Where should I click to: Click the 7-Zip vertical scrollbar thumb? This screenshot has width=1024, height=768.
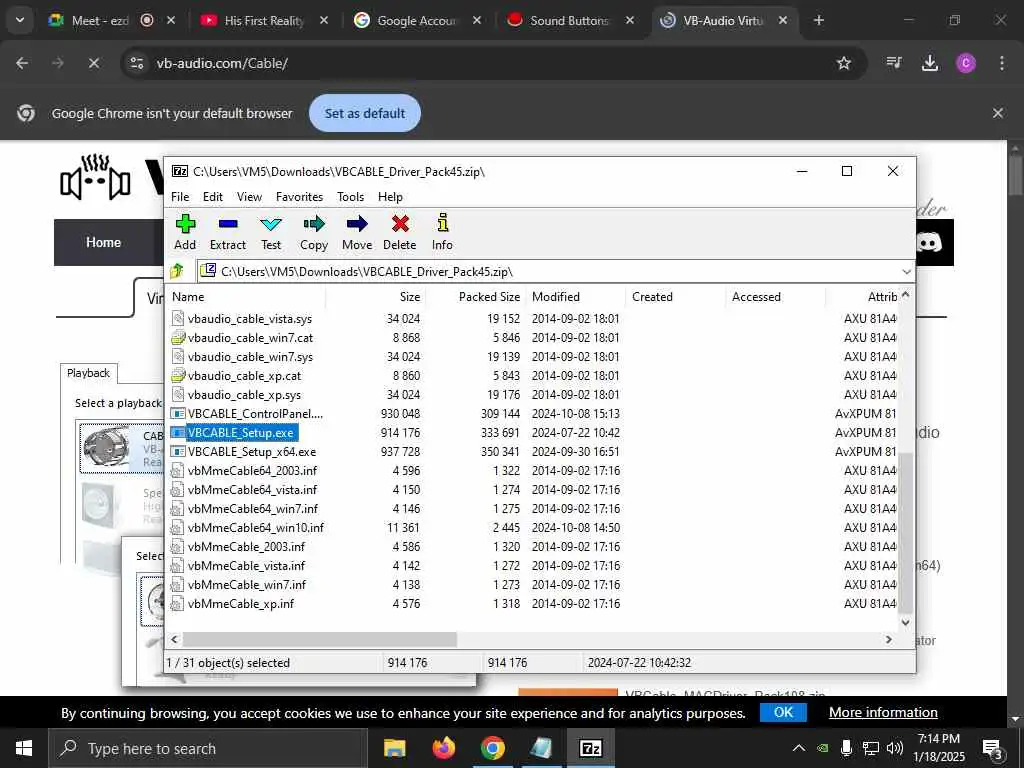tap(906, 532)
